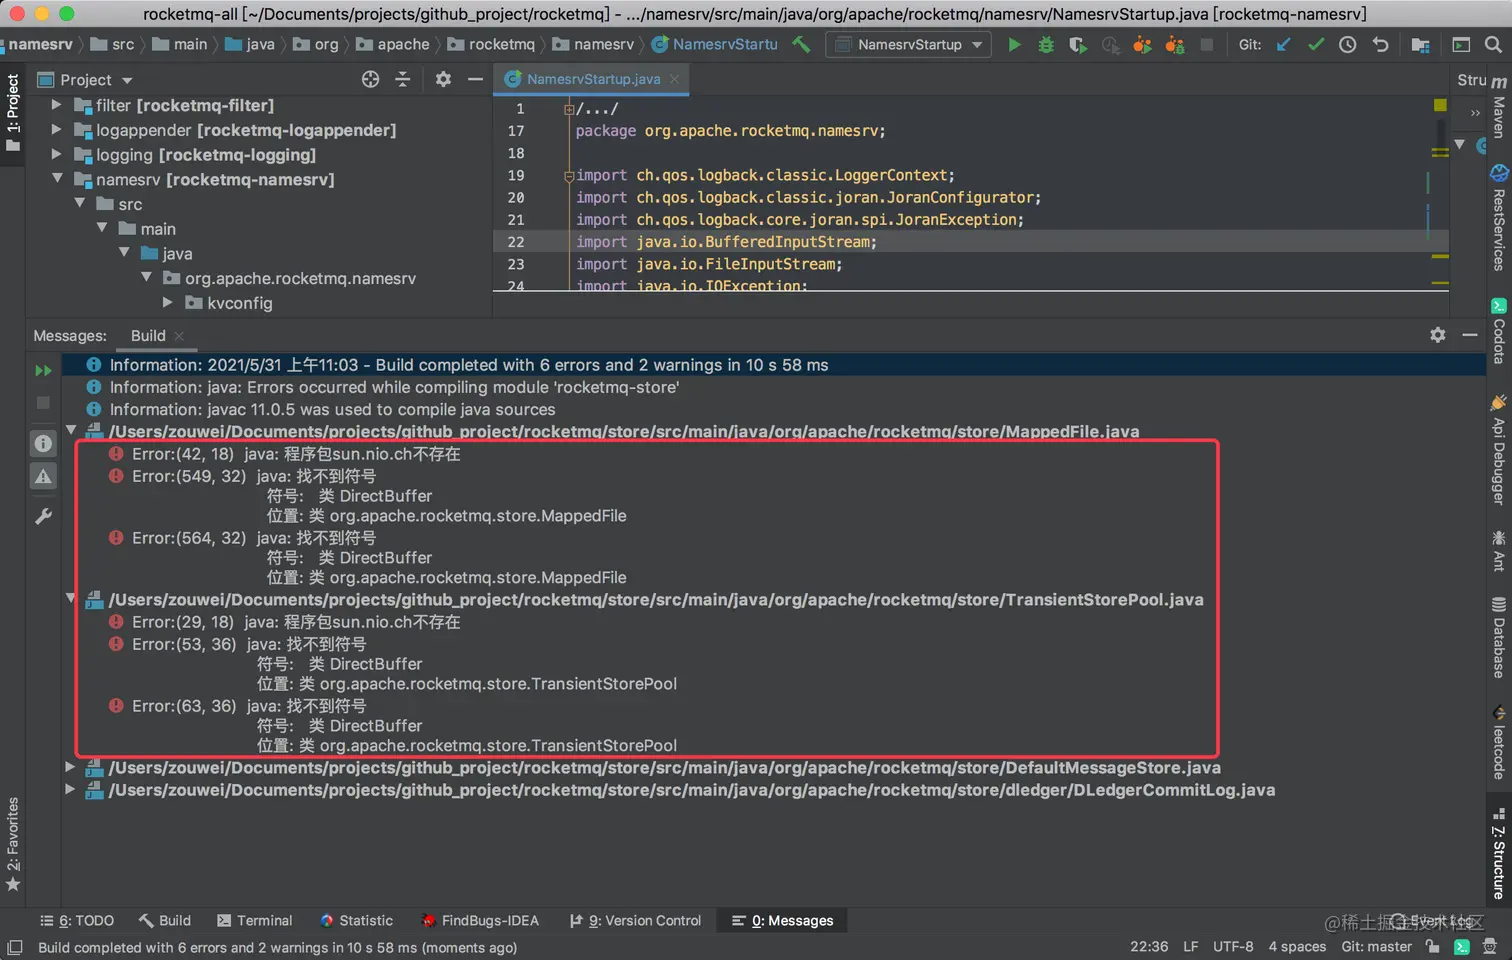
Task: Open the leetcode side tool window
Action: pyautogui.click(x=1499, y=742)
